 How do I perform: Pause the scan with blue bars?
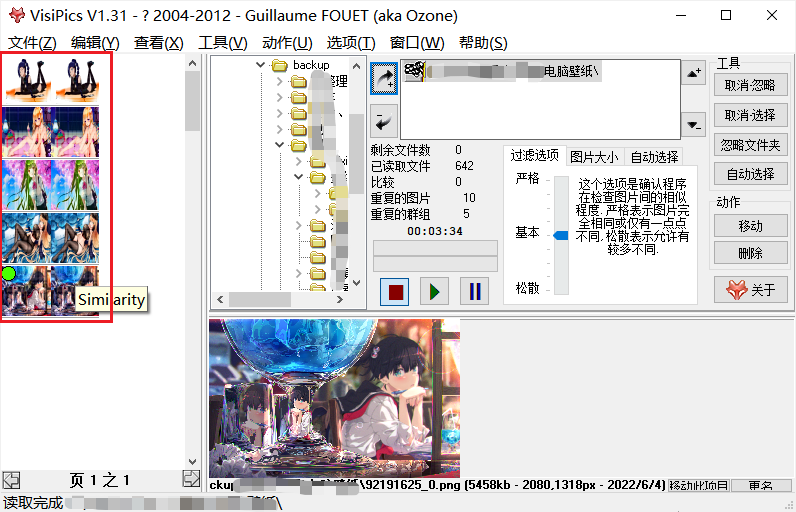pos(475,292)
